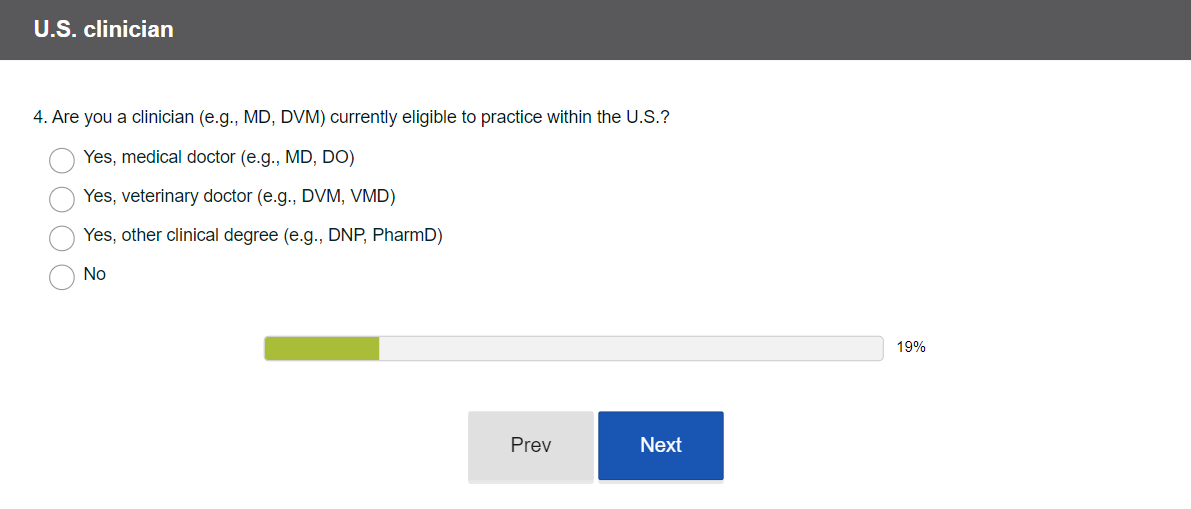Click the 'Yes, veterinary doctor (e.g., DVM, VMD)' label
The height and width of the screenshot is (509, 1191).
(239, 196)
